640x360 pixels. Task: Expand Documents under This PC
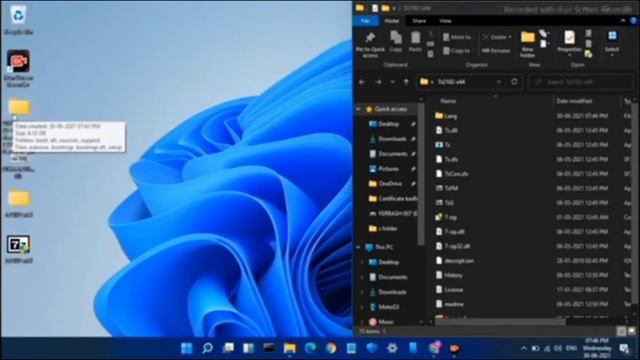[362, 277]
